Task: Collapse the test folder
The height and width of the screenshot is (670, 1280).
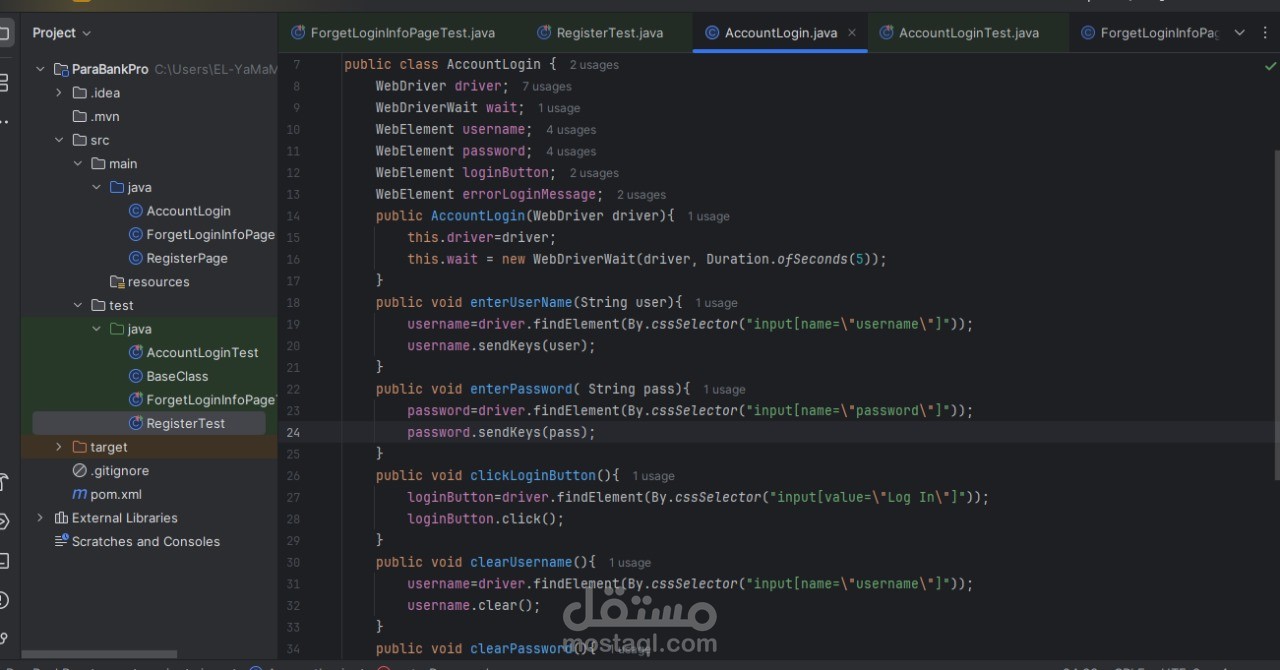Action: pyautogui.click(x=78, y=305)
